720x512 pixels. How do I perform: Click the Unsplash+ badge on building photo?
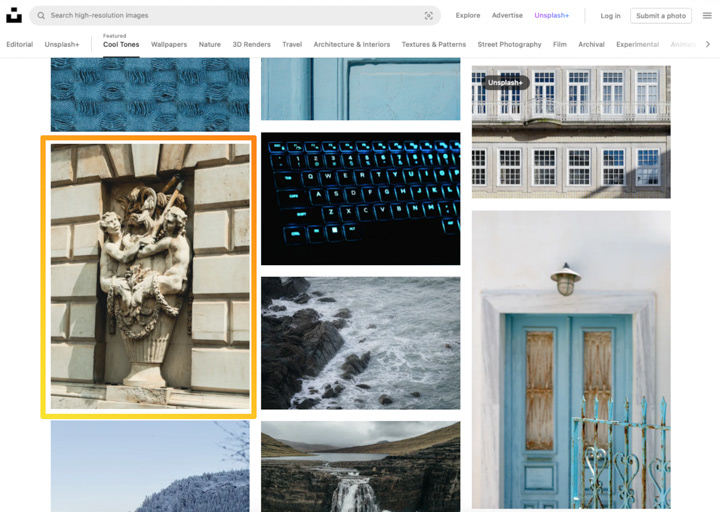click(x=505, y=83)
